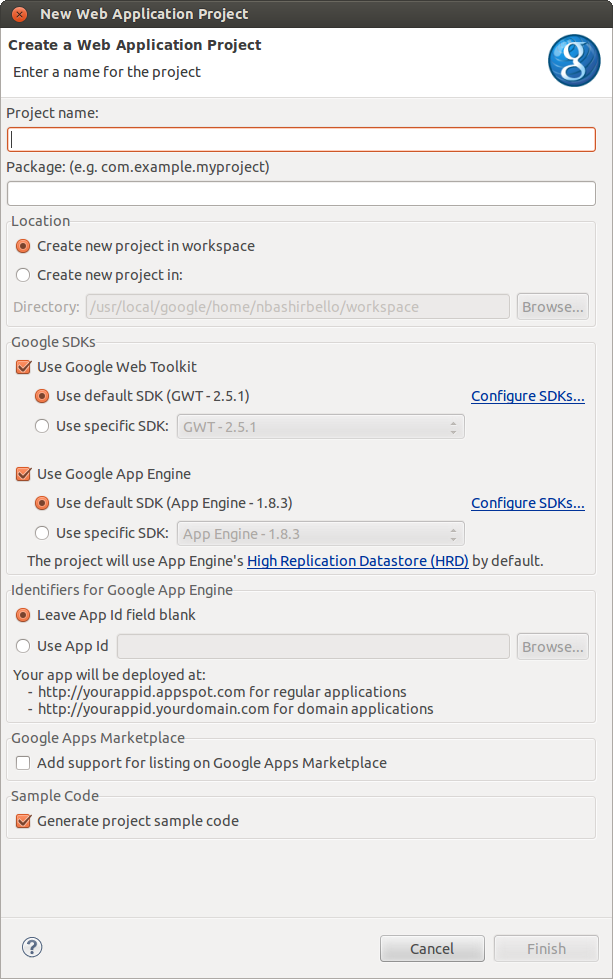Expand the App Engine - 1.8.3 dropdown
The width and height of the screenshot is (613, 979).
pos(320,534)
